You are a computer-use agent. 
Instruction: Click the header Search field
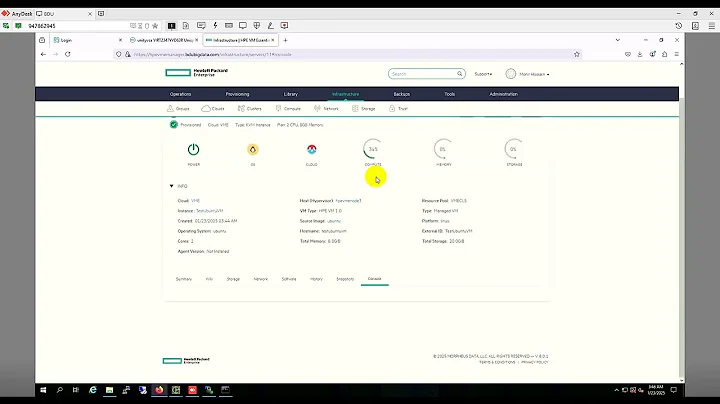pyautogui.click(x=427, y=74)
